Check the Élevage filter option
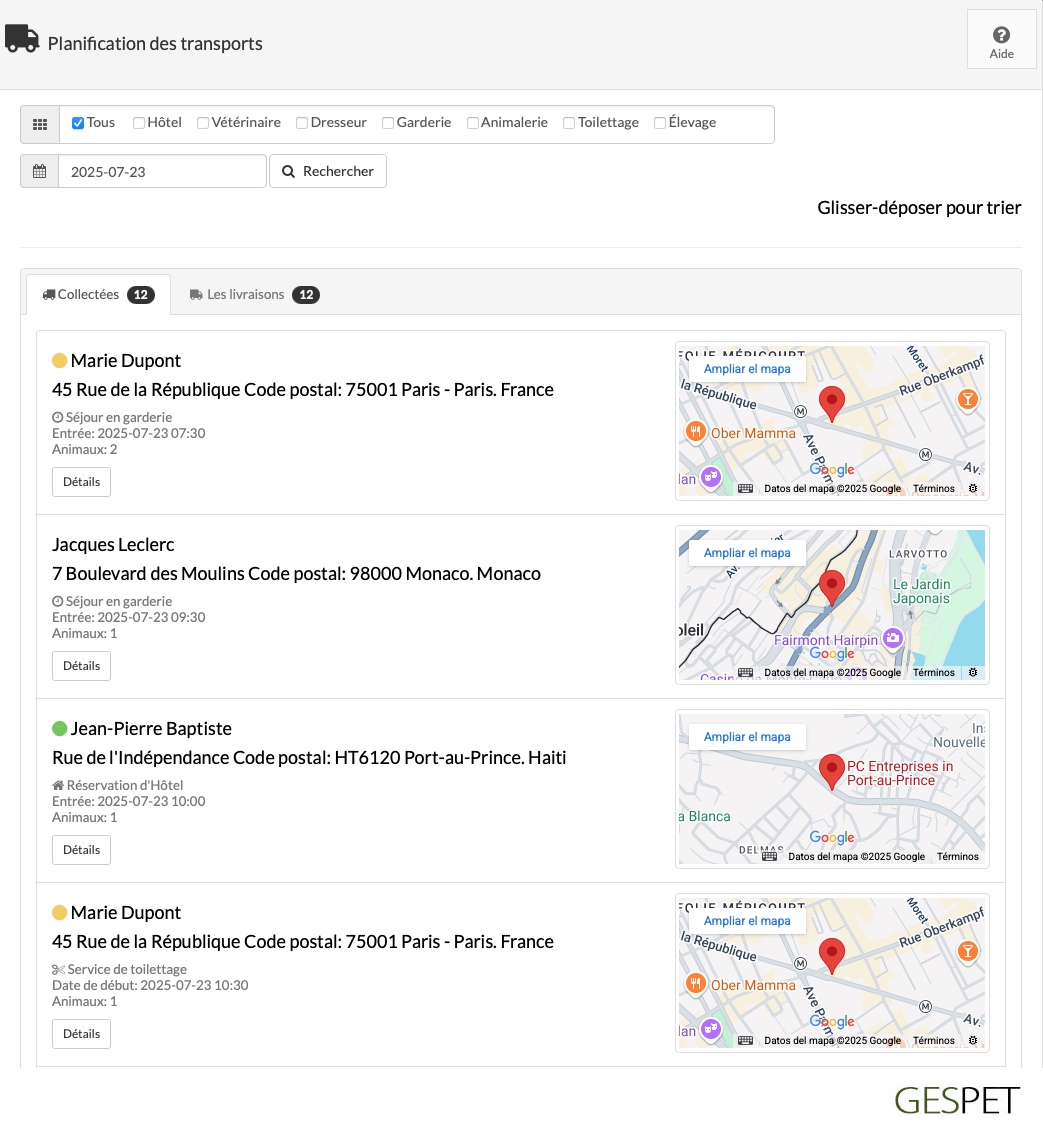 point(660,123)
